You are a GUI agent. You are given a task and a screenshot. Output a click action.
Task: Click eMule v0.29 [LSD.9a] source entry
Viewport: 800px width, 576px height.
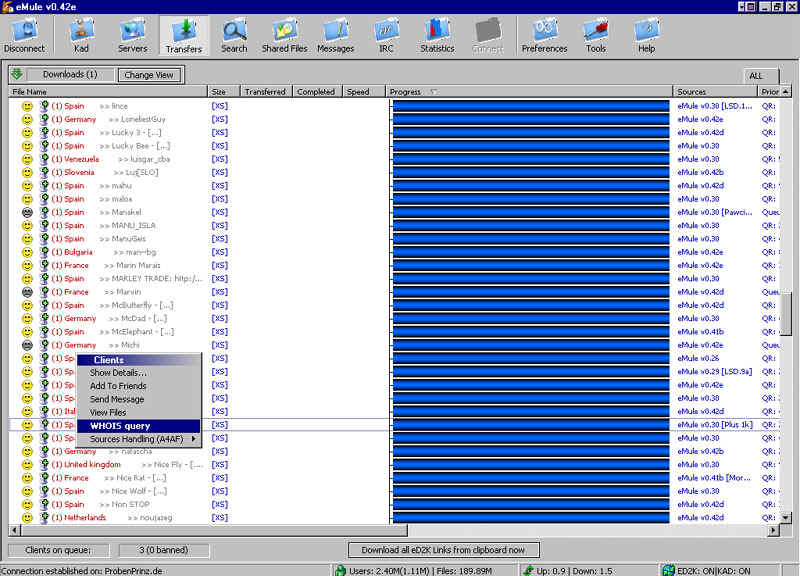tap(715, 371)
